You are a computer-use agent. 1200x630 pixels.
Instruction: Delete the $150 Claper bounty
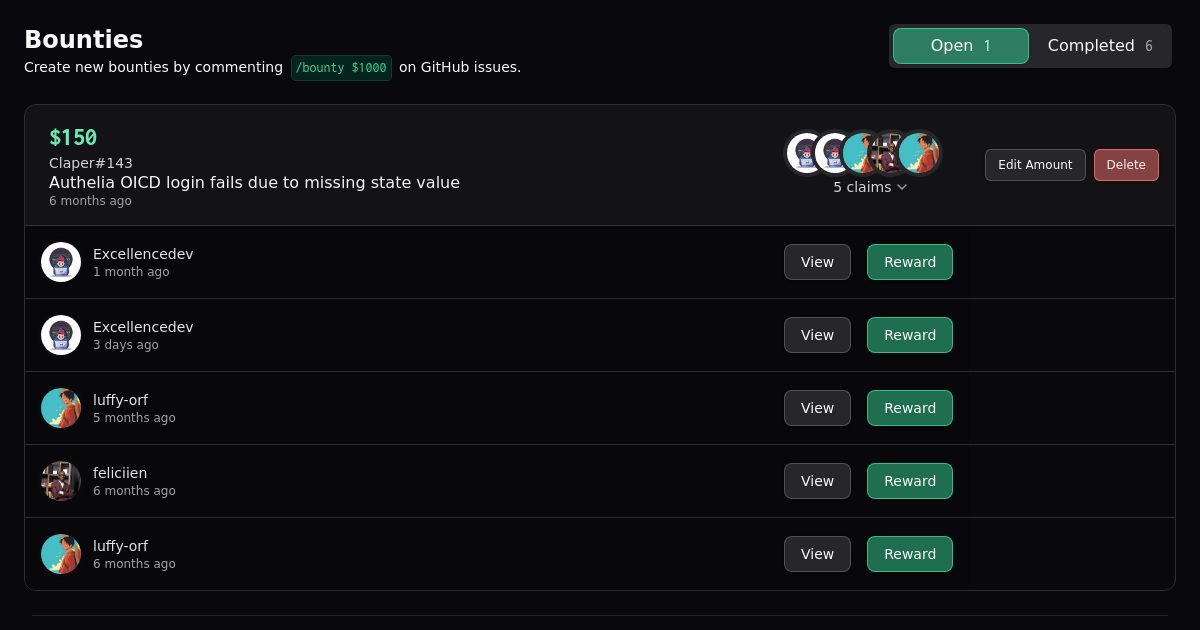coord(1126,165)
